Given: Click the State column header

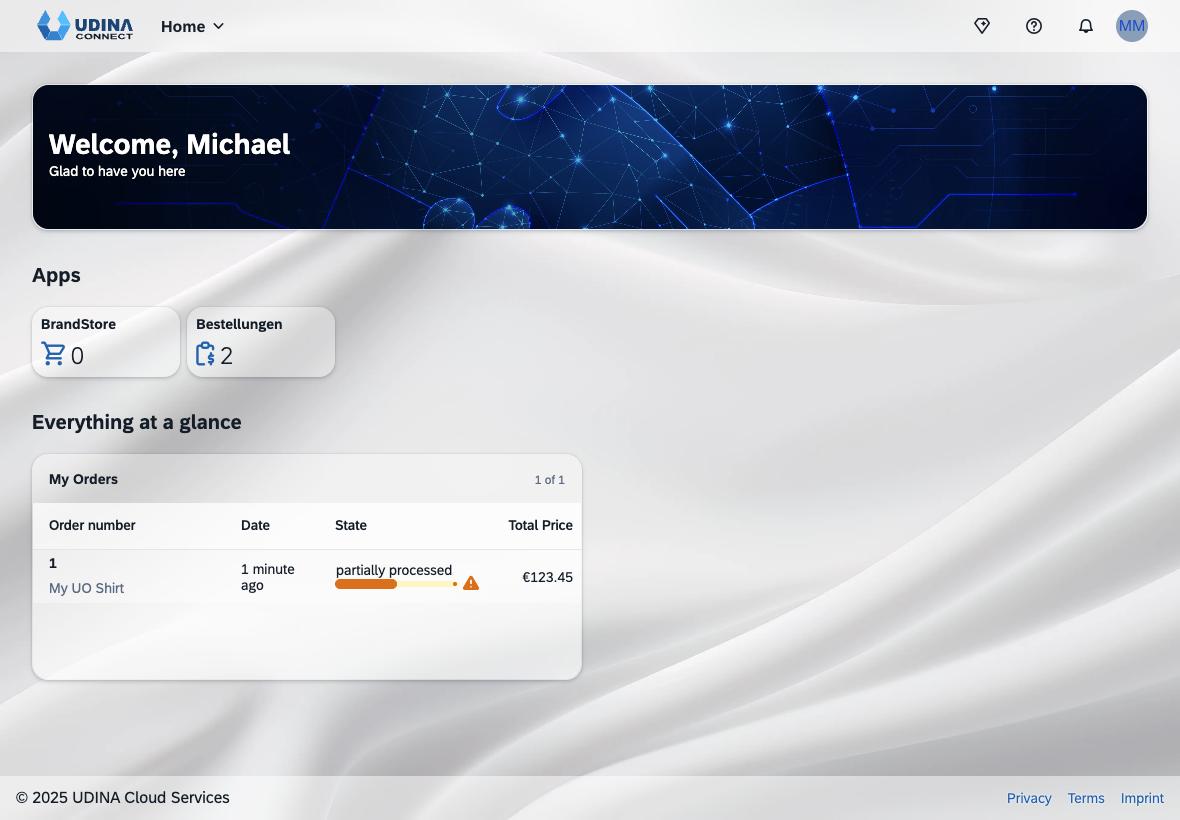Looking at the screenshot, I should (x=351, y=525).
